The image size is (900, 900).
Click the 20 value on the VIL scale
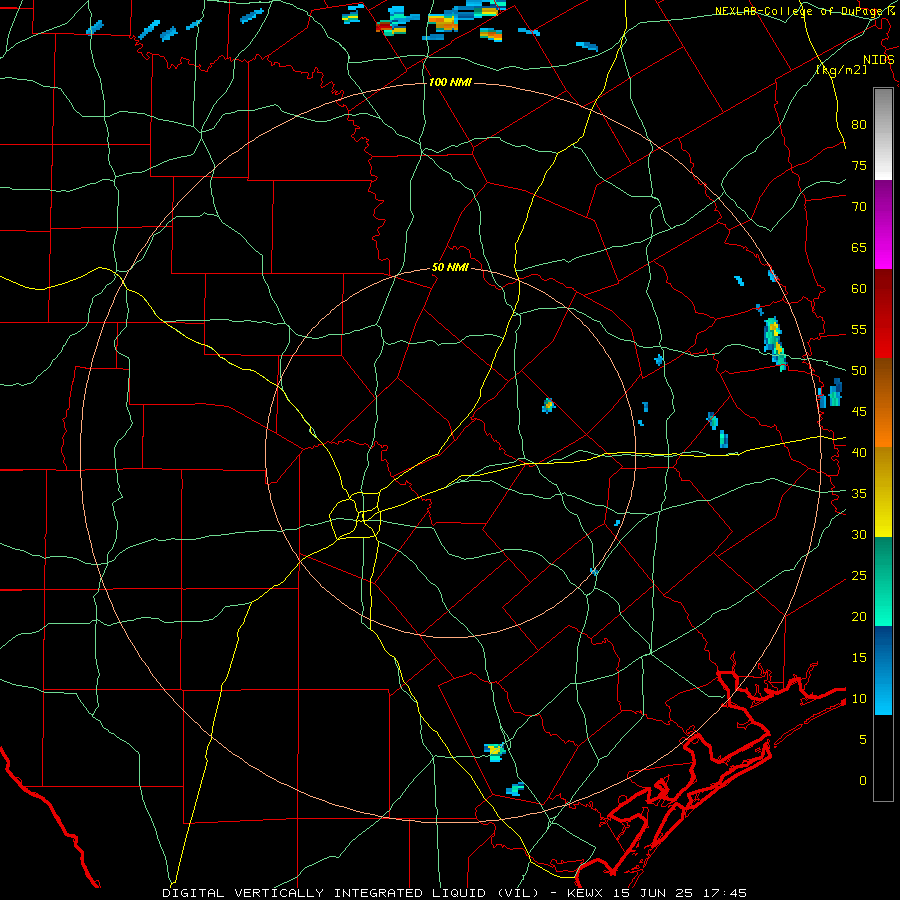tap(859, 616)
